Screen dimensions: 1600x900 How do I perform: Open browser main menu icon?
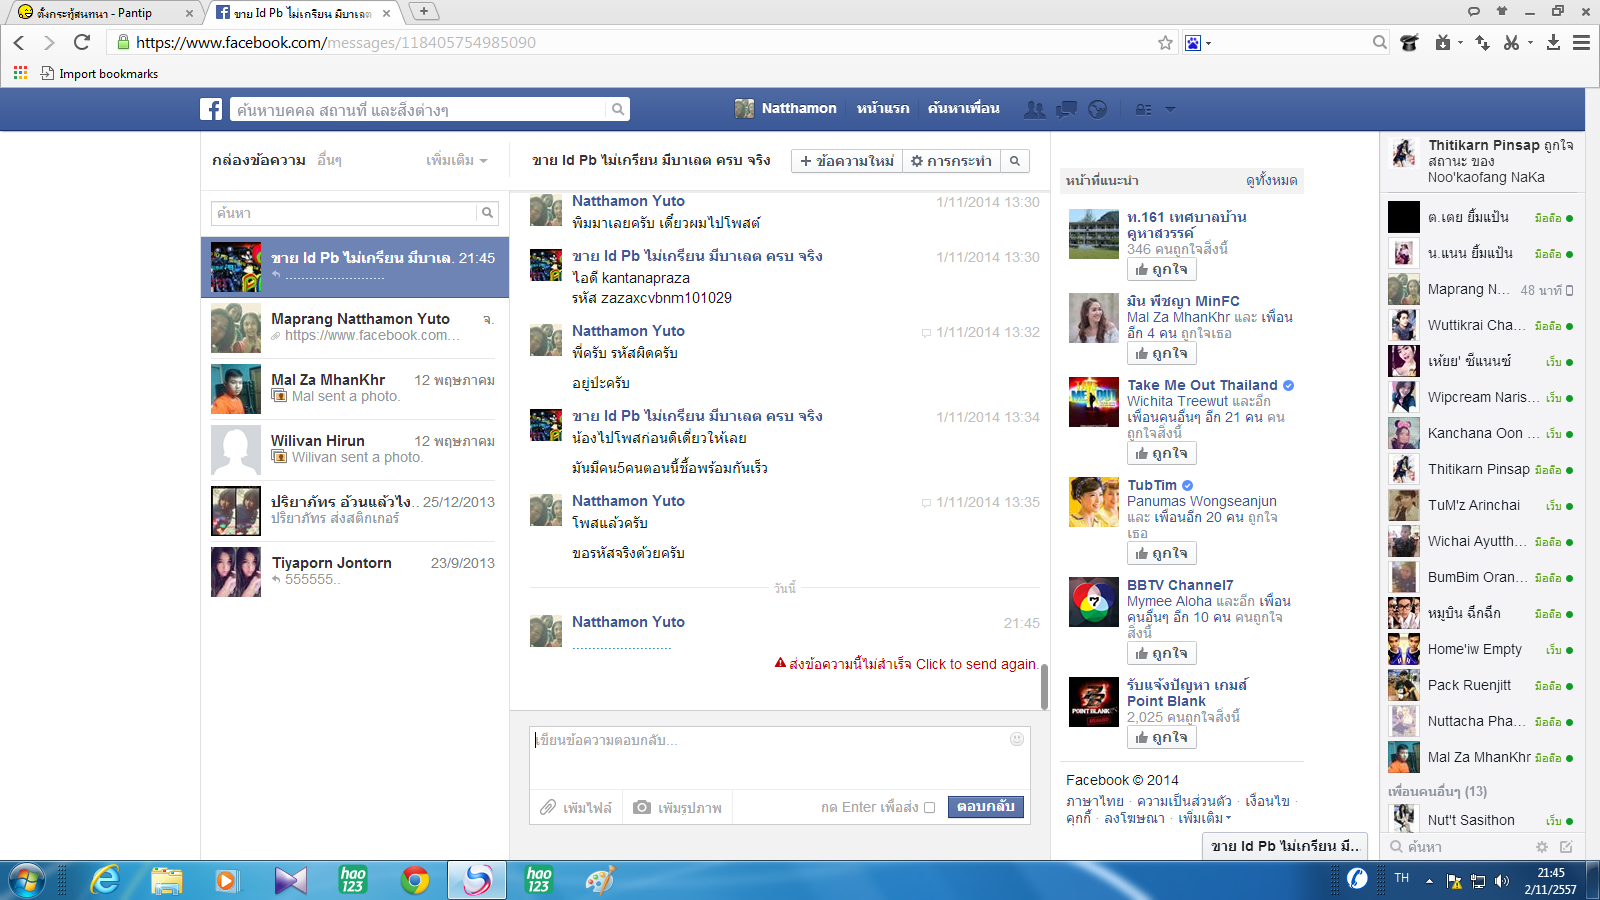click(x=1581, y=42)
